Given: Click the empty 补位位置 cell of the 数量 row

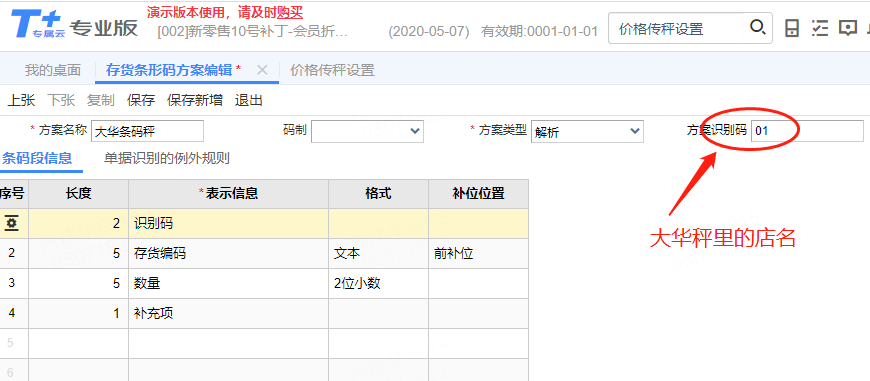Looking at the screenshot, I should pyautogui.click(x=478, y=283).
